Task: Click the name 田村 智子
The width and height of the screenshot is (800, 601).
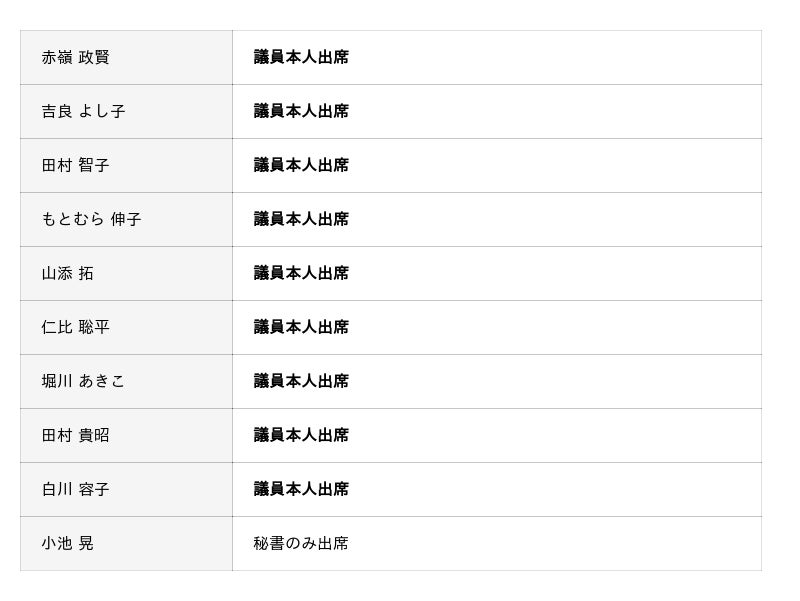Action: point(76,166)
